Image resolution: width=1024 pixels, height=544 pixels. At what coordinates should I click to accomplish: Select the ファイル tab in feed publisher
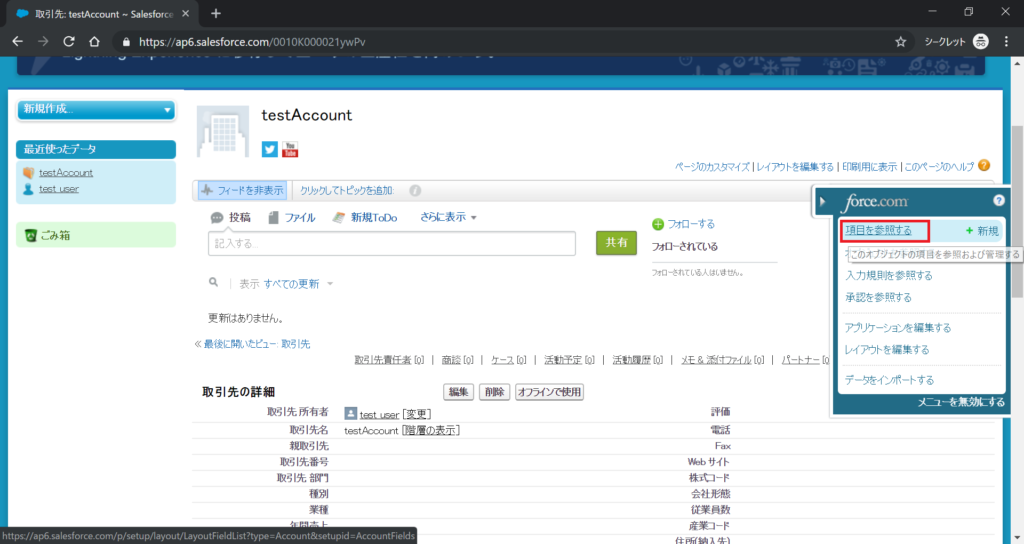click(292, 217)
